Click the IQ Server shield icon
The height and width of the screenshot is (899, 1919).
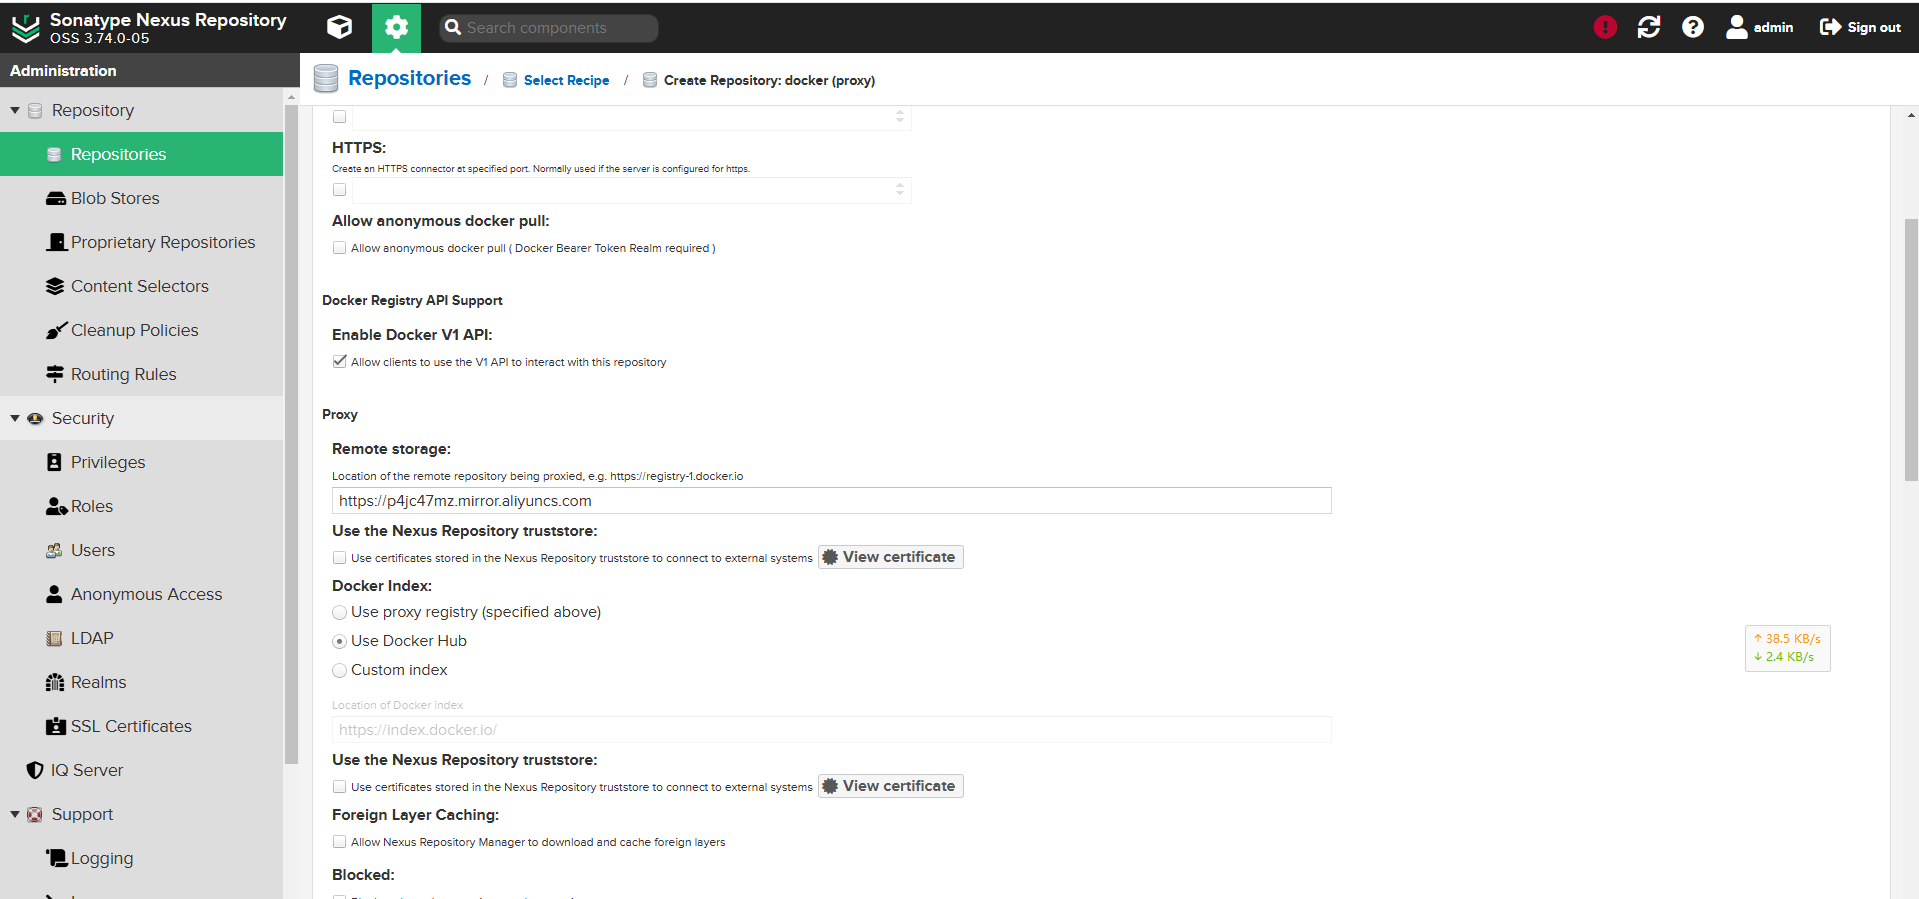(x=35, y=770)
